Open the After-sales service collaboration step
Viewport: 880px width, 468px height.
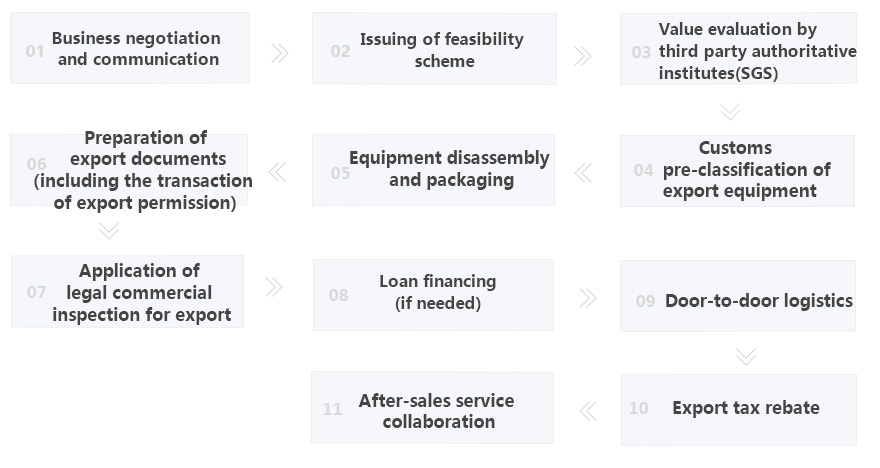coord(432,408)
